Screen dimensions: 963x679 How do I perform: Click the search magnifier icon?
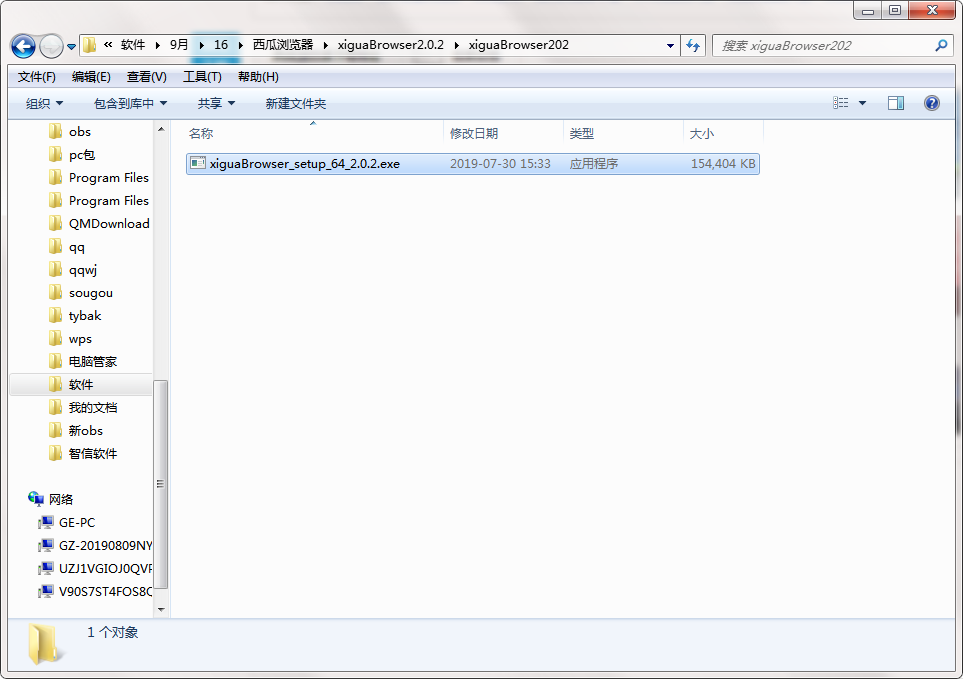pyautogui.click(x=940, y=45)
